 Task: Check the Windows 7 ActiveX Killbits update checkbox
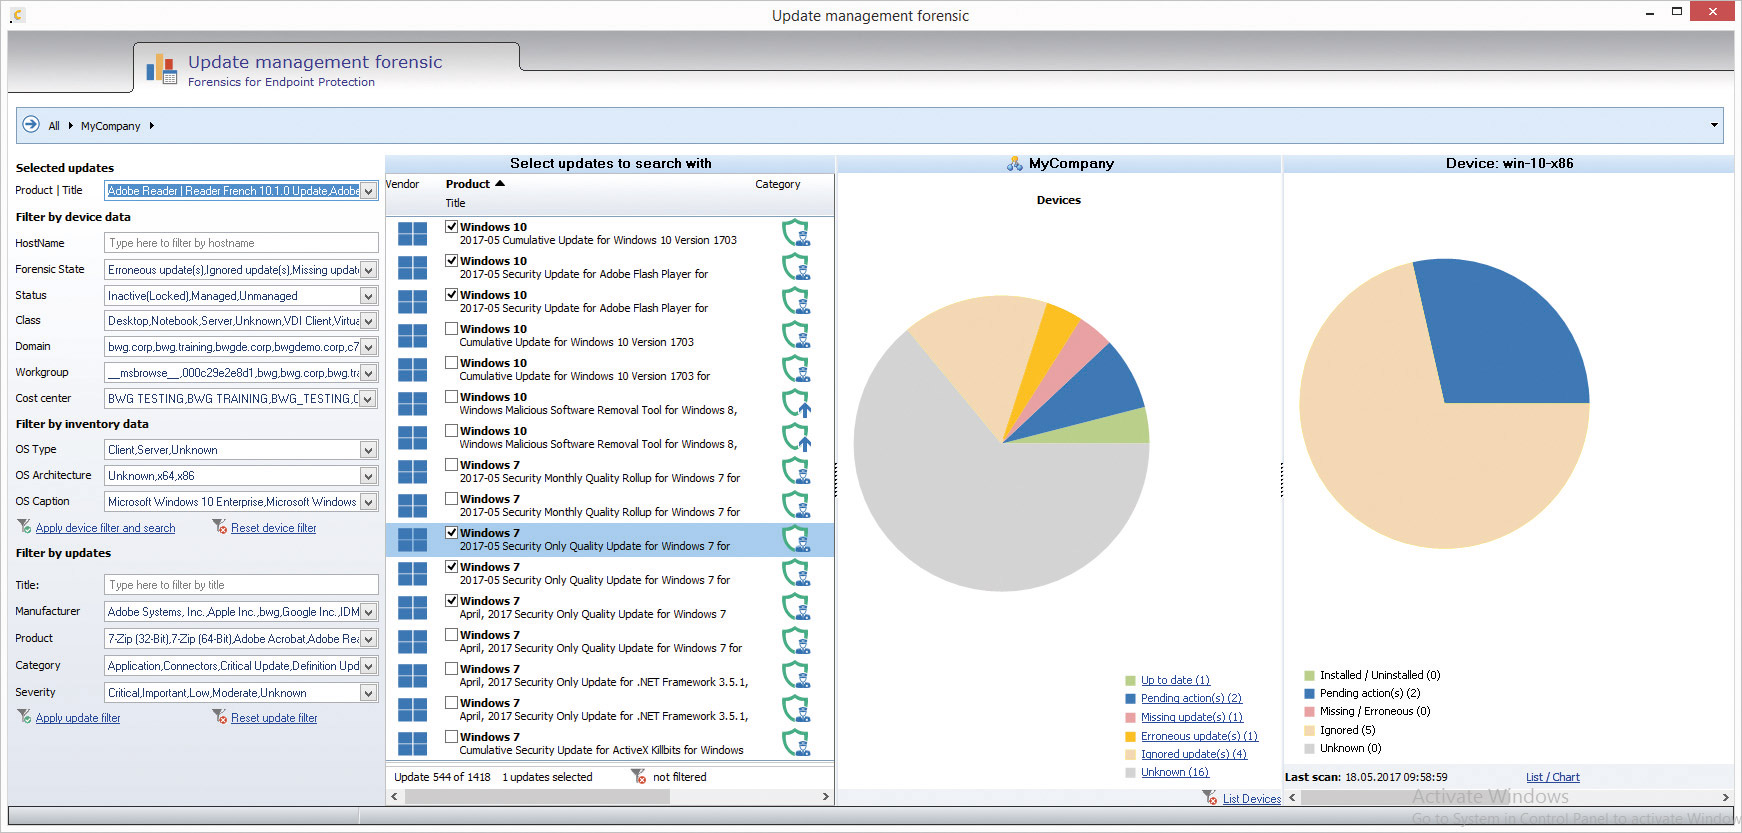(x=452, y=736)
